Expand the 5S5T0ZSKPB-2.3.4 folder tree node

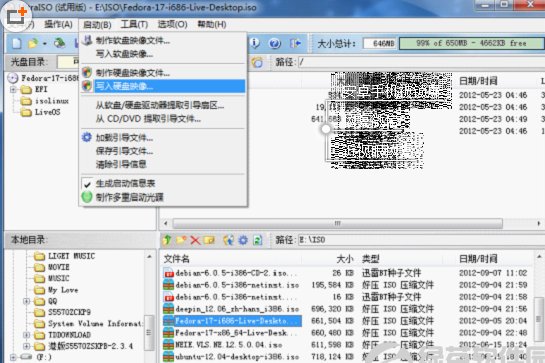coord(26,346)
